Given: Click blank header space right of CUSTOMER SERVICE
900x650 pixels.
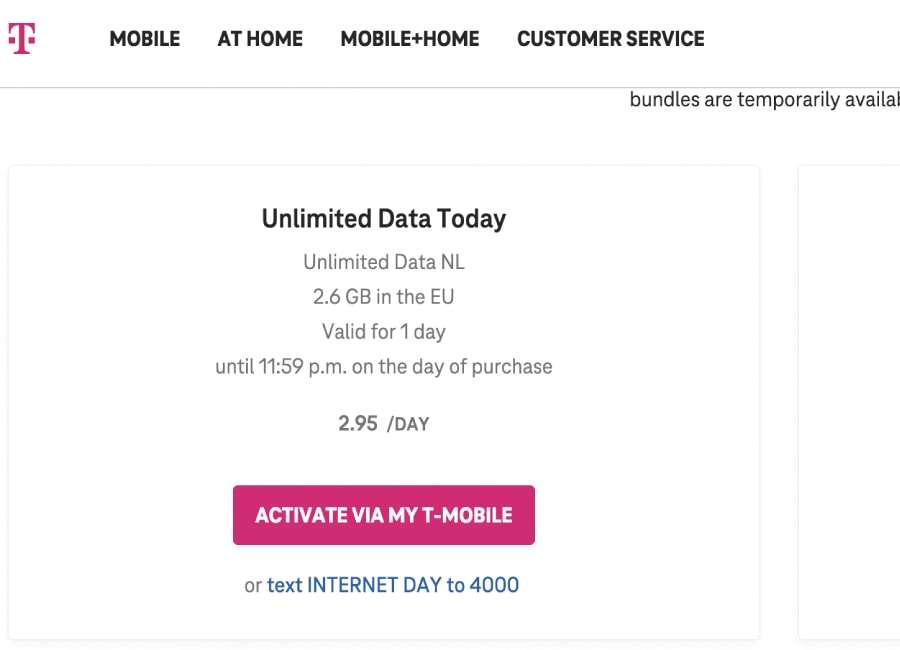Looking at the screenshot, I should 804,39.
